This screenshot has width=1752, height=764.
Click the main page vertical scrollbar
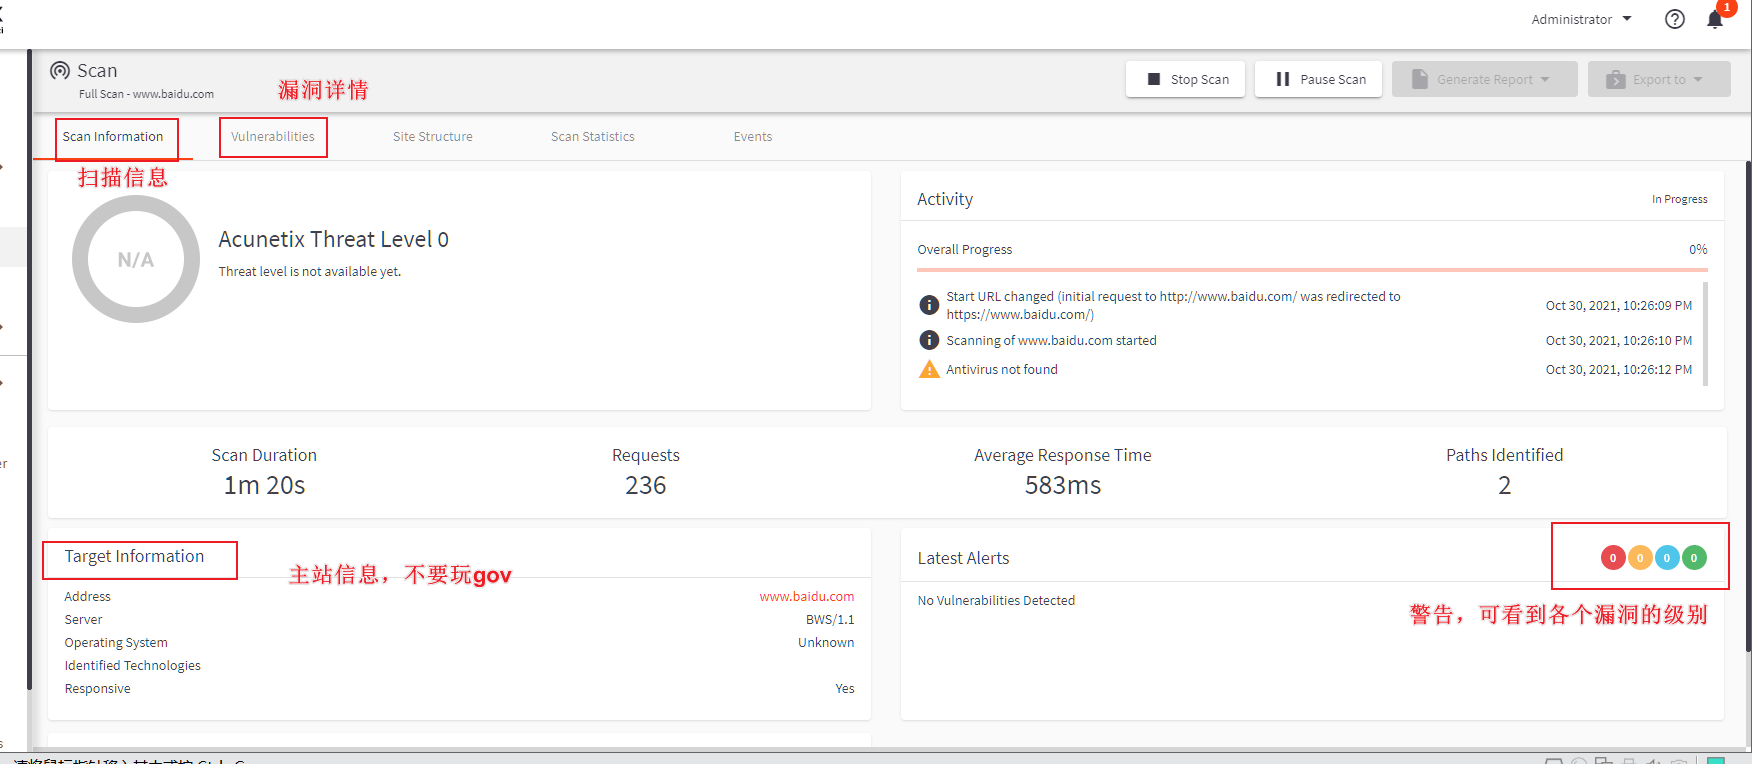(x=1748, y=405)
